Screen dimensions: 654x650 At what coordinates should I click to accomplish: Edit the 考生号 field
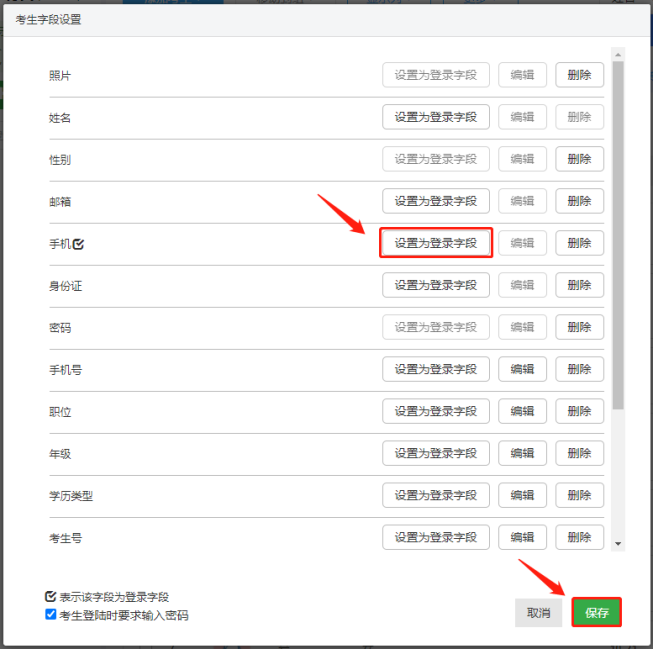pos(522,537)
